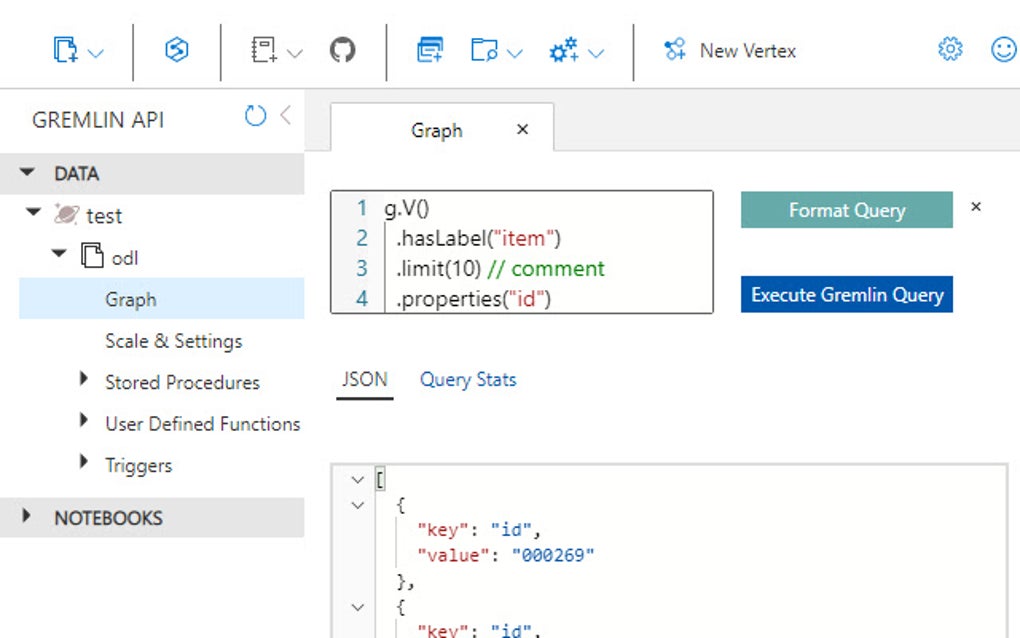Collapse the left pane with the chevron icon
The width and height of the screenshot is (1020, 638).
pos(288,115)
